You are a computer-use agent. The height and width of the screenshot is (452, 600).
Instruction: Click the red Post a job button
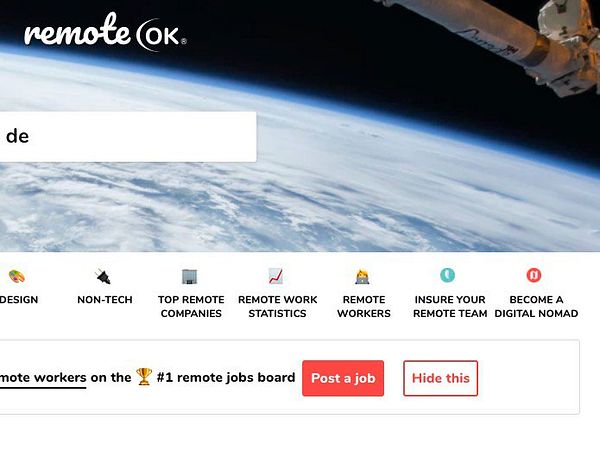pos(343,378)
